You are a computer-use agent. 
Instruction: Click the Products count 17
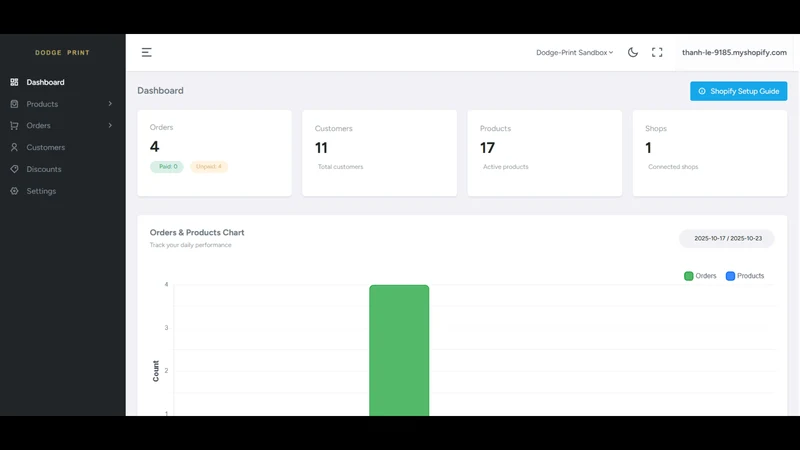click(487, 148)
